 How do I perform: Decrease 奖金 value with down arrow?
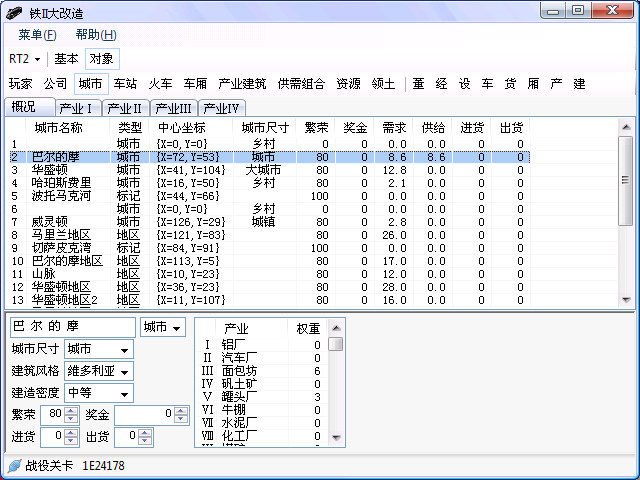181,418
